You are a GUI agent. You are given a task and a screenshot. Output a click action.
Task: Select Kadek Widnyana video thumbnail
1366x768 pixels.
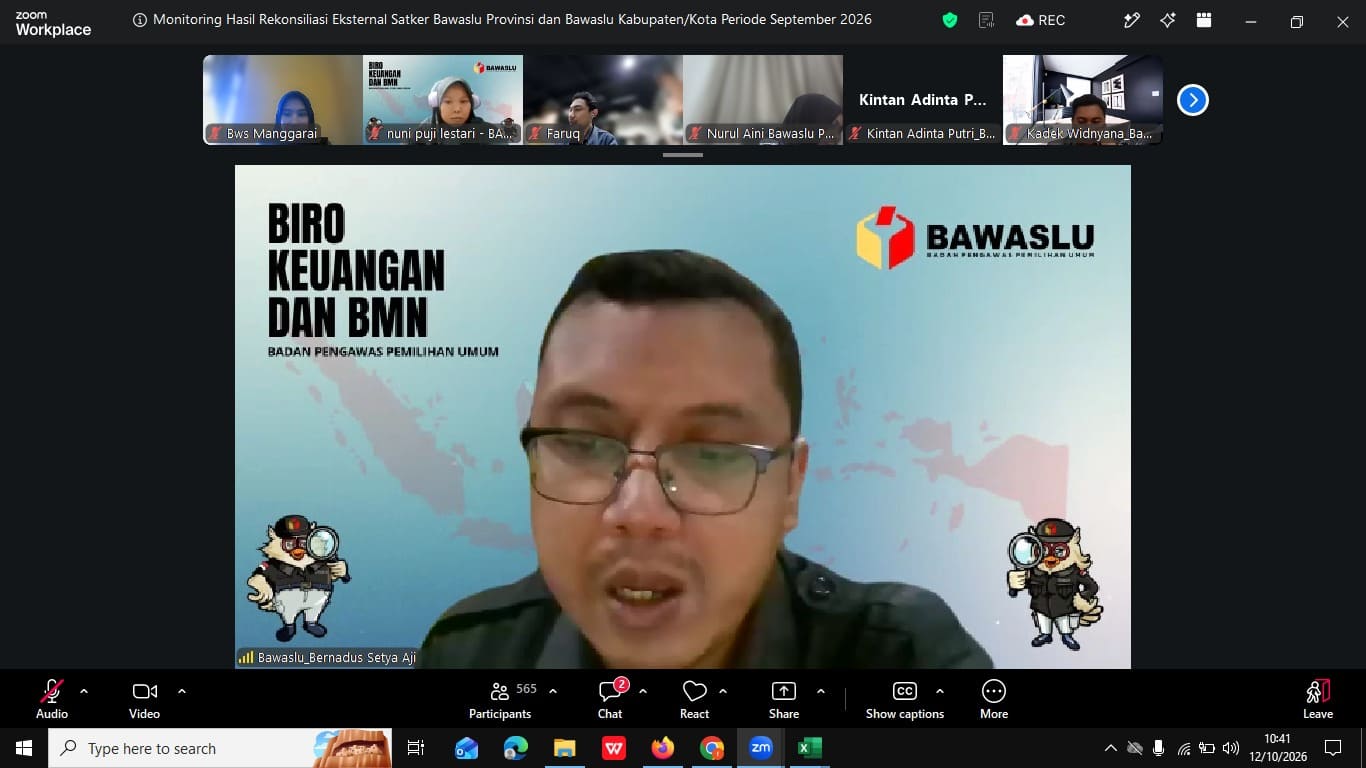1083,100
